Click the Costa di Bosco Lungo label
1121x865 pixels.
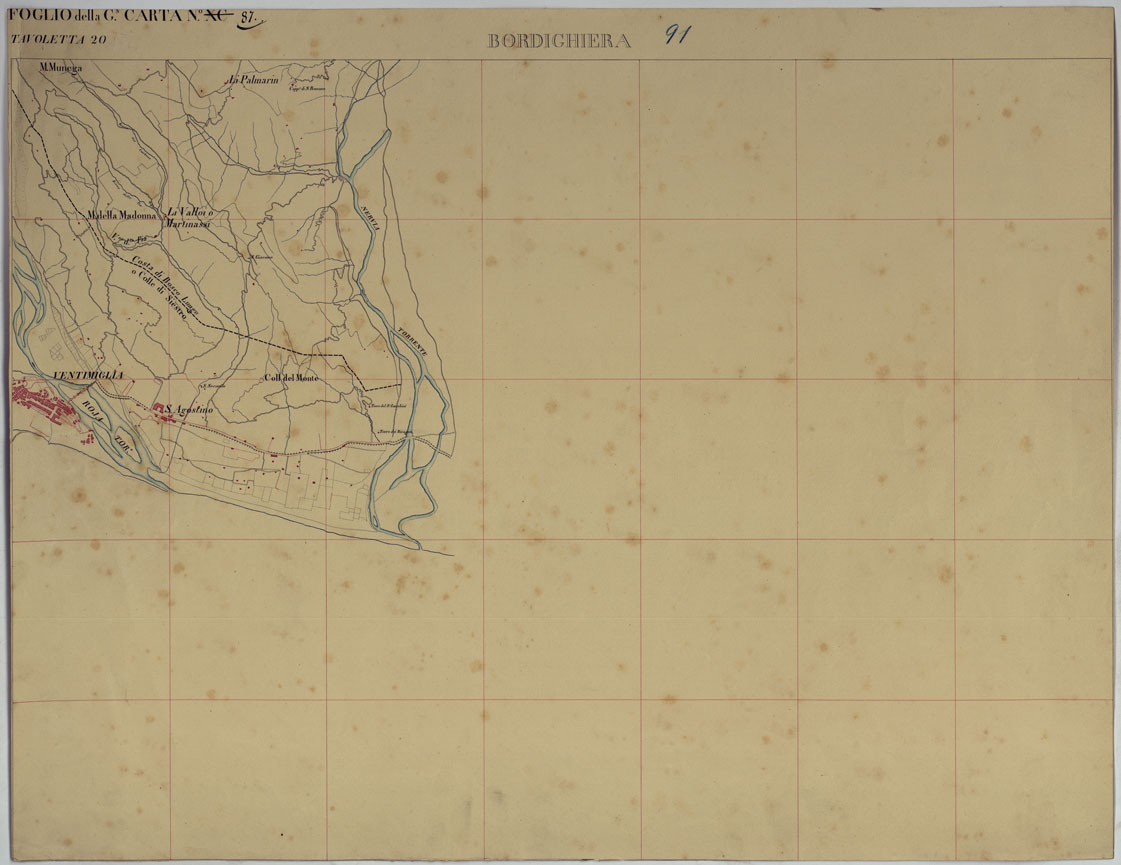[x=166, y=282]
